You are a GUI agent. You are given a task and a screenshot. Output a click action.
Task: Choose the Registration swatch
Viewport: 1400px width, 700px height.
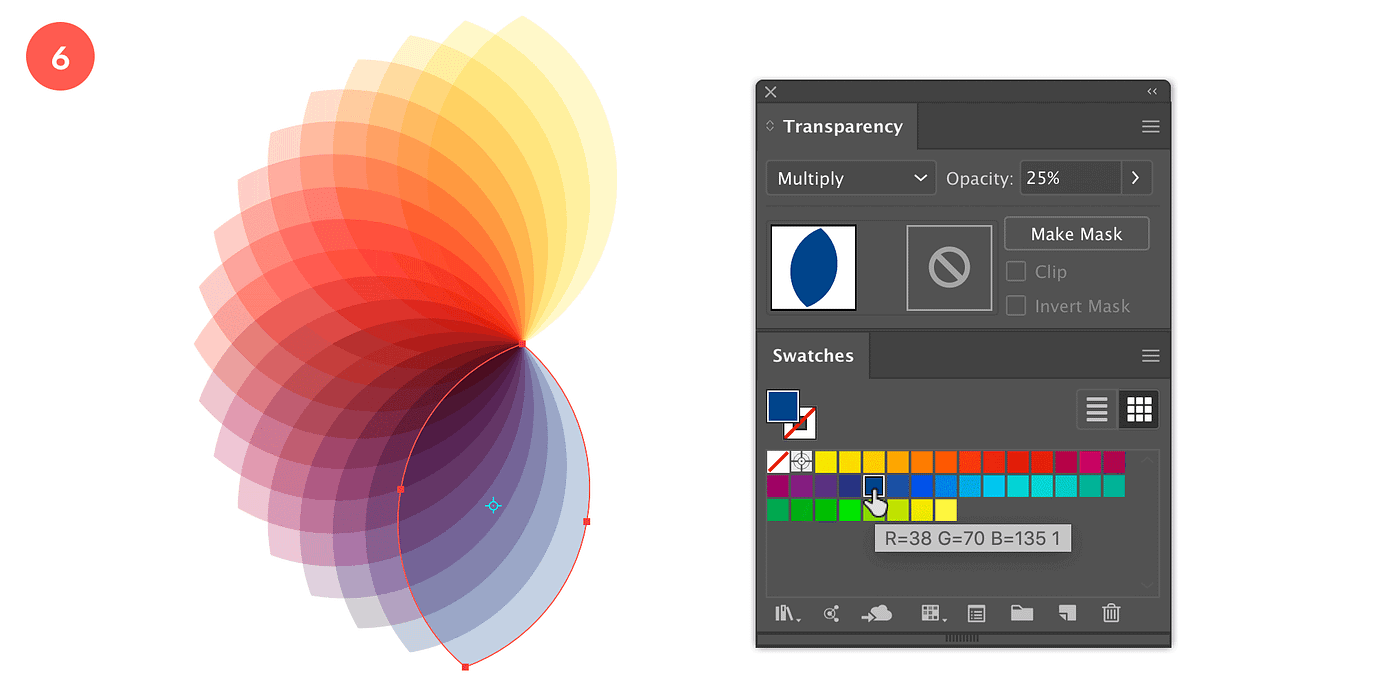pyautogui.click(x=802, y=461)
